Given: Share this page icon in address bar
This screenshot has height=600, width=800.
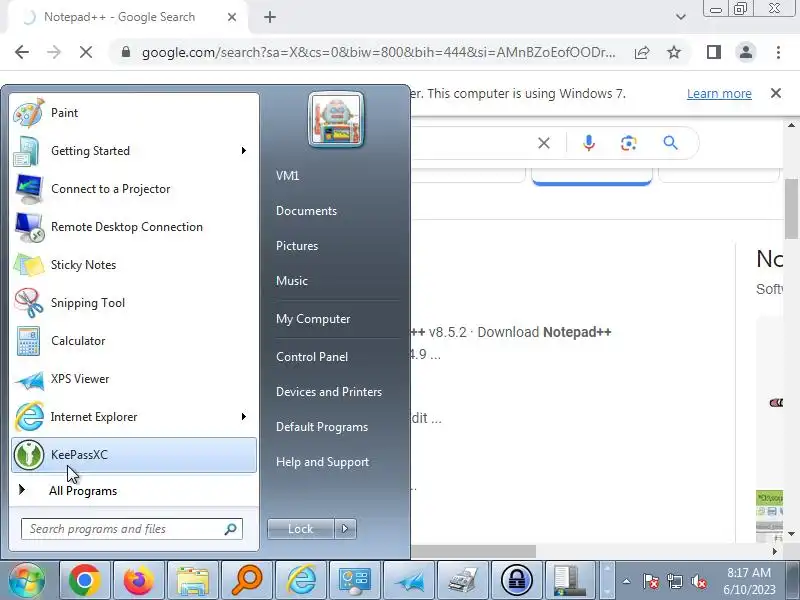Looking at the screenshot, I should 642,52.
